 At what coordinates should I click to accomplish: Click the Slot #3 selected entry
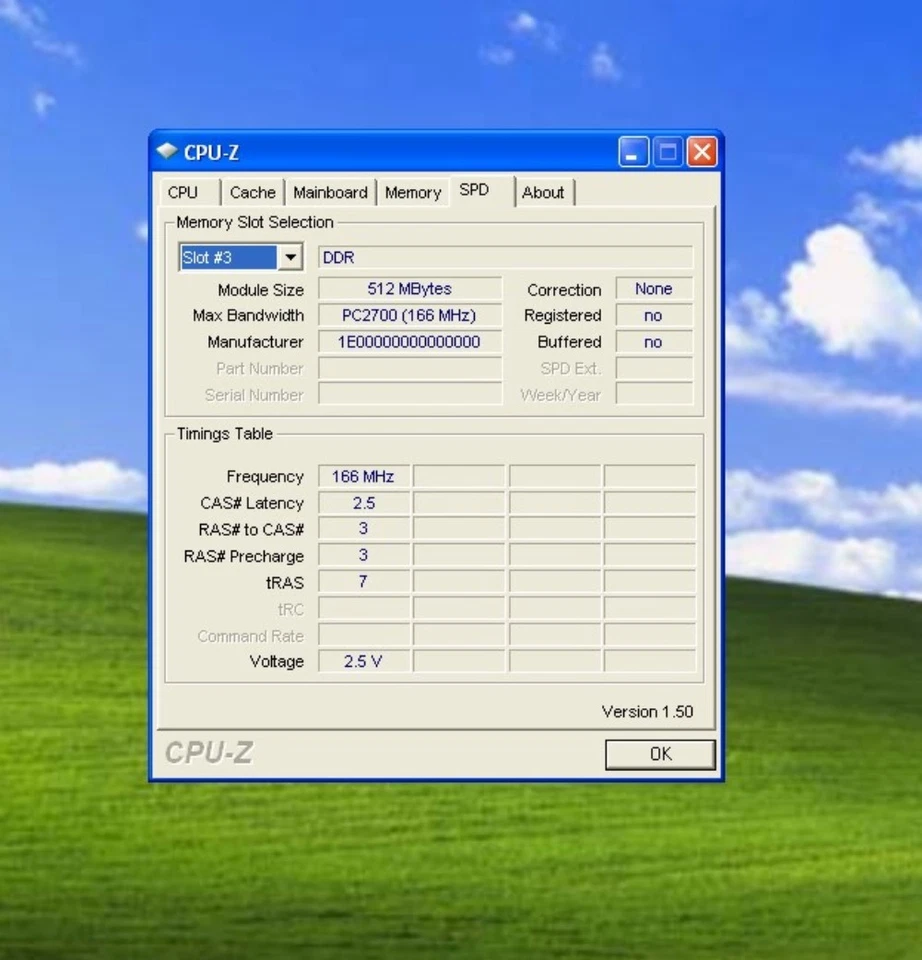(228, 257)
